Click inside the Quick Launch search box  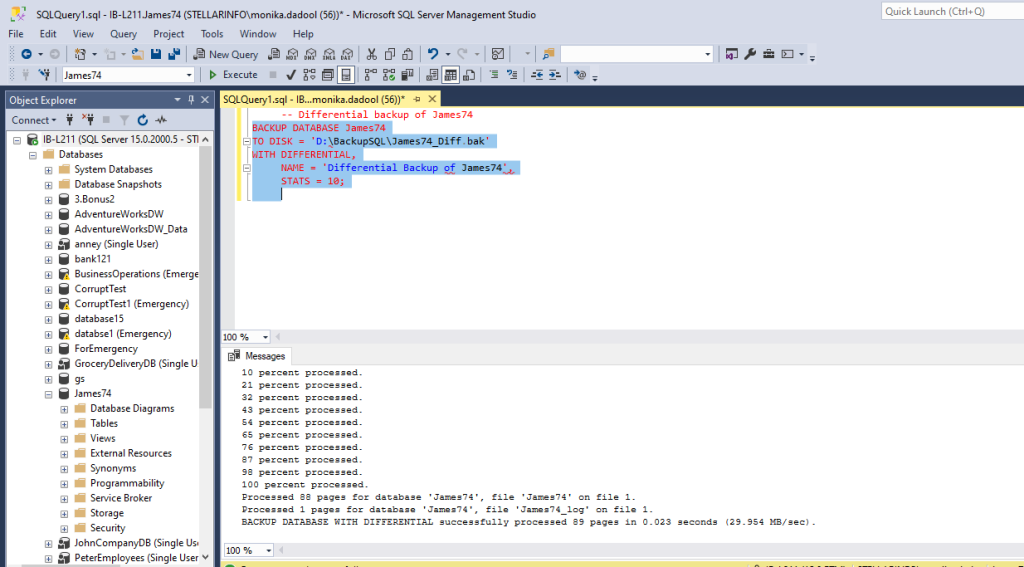pyautogui.click(x=952, y=11)
